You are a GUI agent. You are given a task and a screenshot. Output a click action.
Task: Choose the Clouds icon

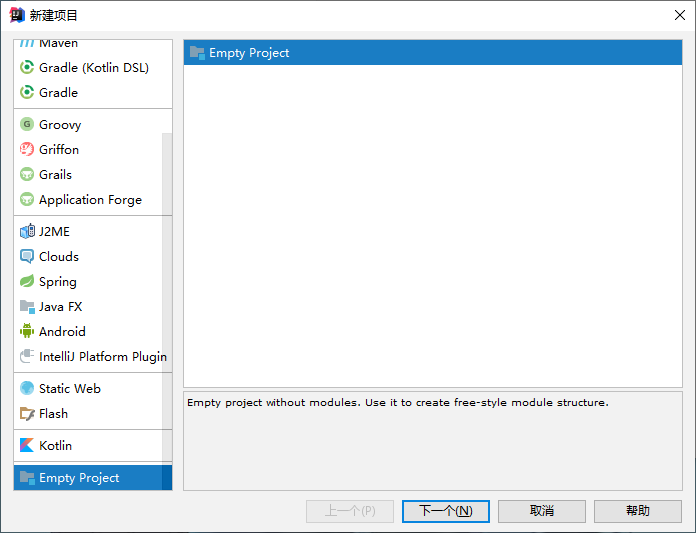(27, 257)
